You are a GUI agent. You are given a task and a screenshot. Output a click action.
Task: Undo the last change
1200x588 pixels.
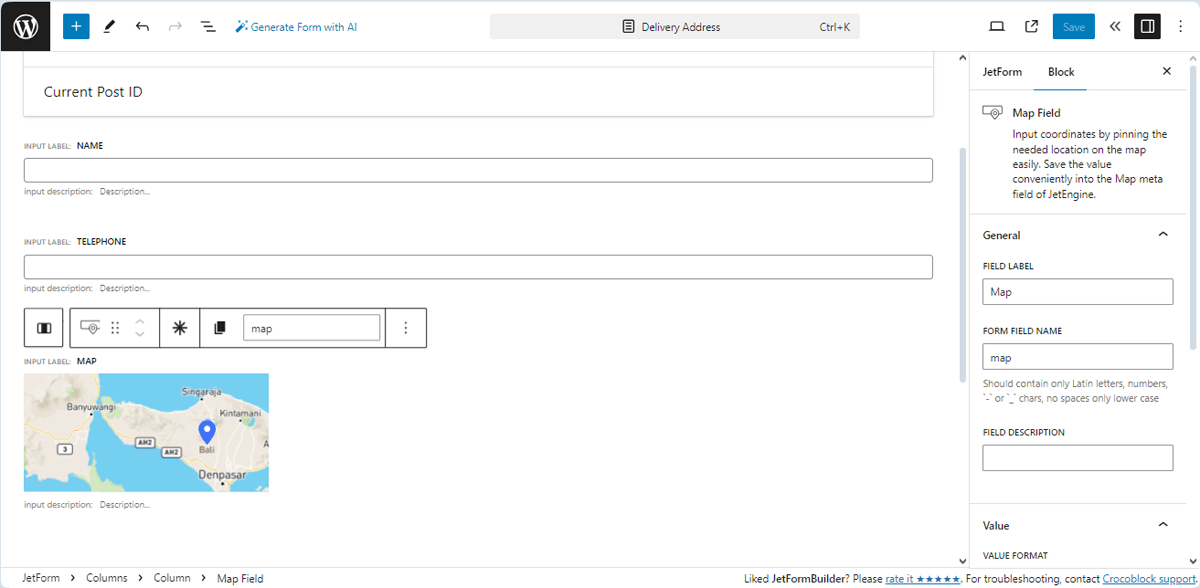tap(143, 26)
